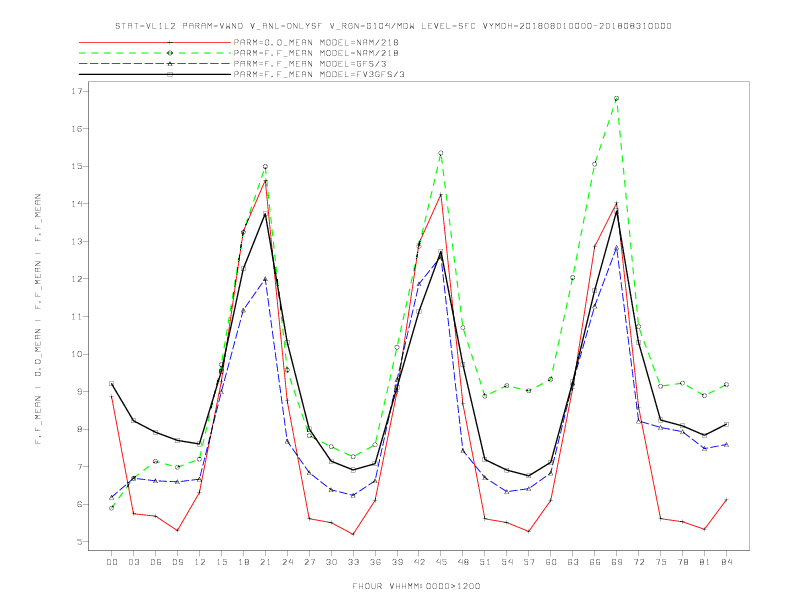Click x-axis tick label 57
This screenshot has width=792, height=612.
(x=529, y=562)
